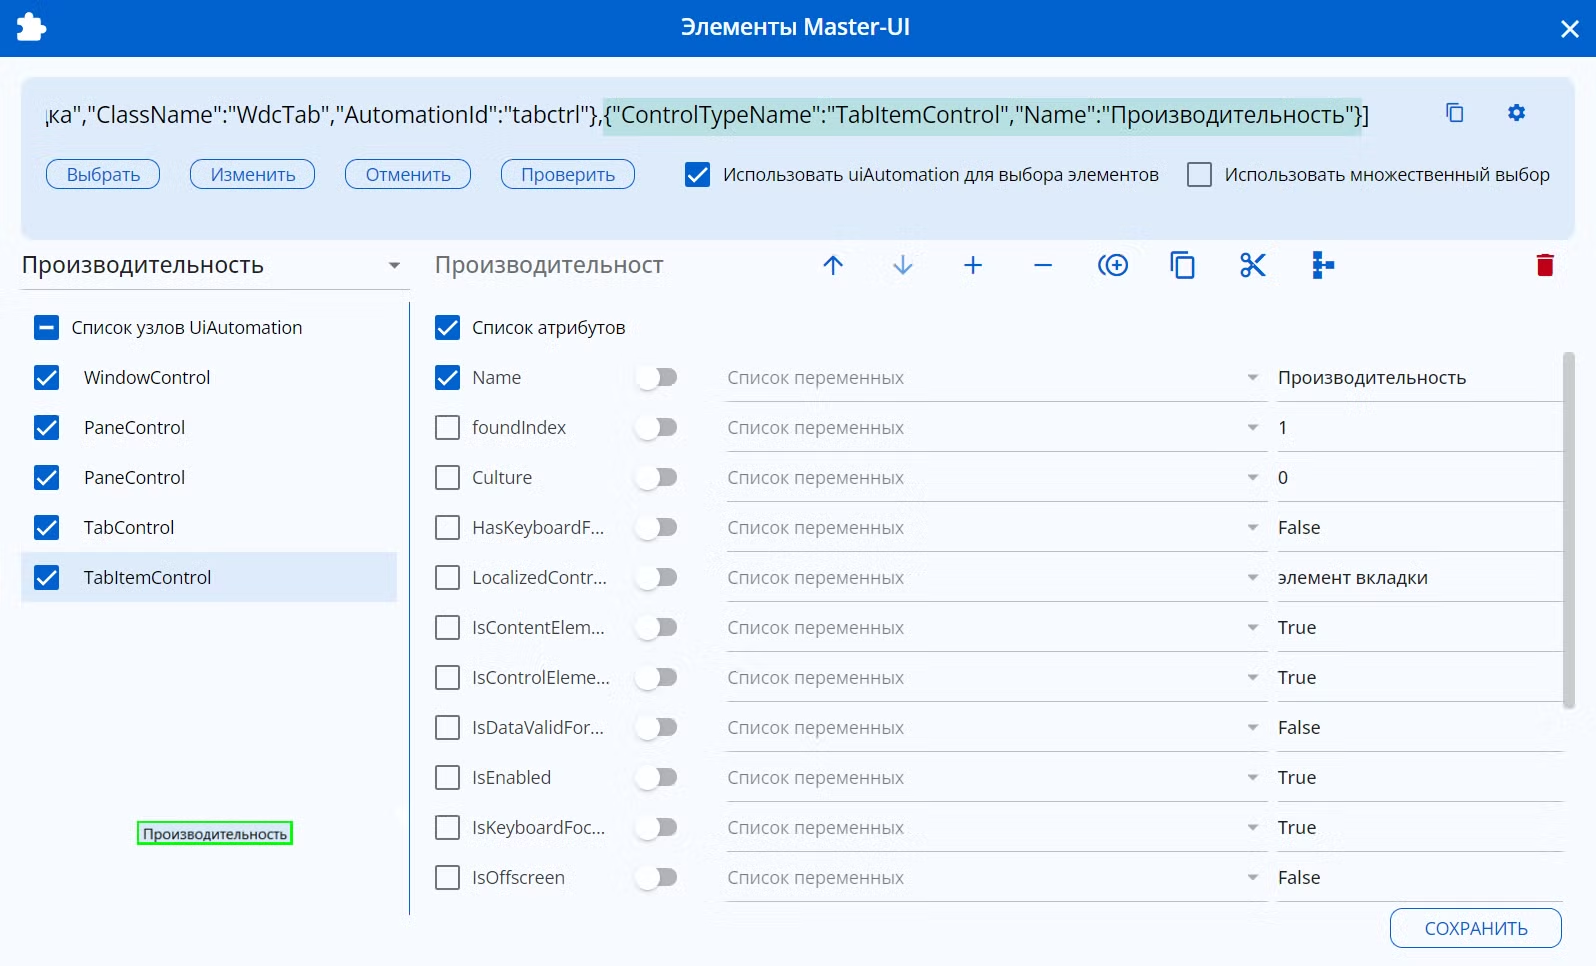Cut element with scissors icon
Image resolution: width=1596 pixels, height=966 pixels.
pyautogui.click(x=1253, y=265)
